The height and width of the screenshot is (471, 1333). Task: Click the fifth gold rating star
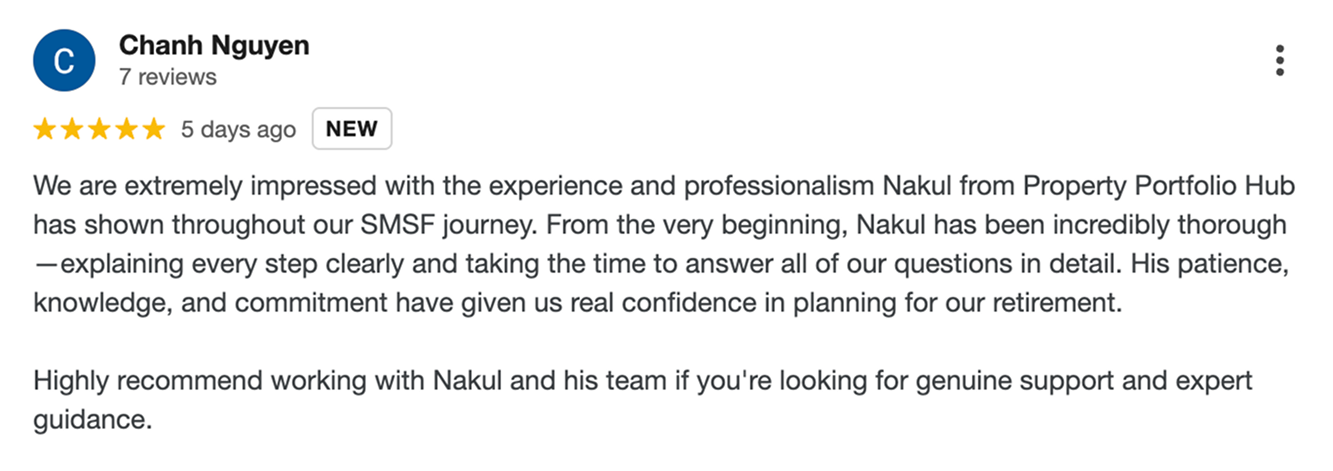(153, 129)
